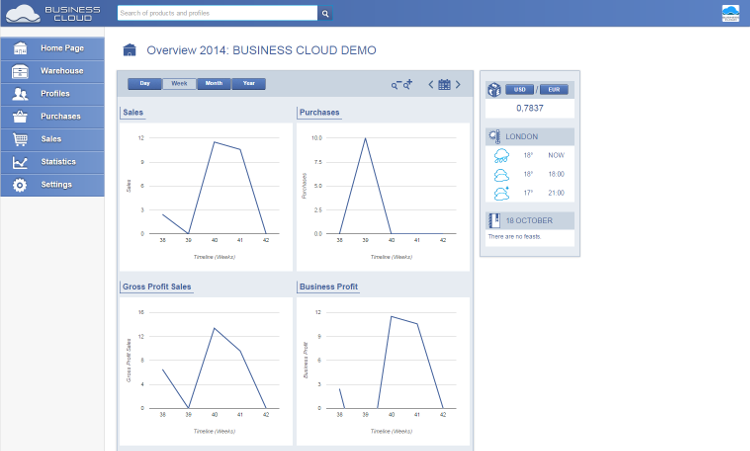
Task: Switch chart view to Day
Action: coord(145,84)
